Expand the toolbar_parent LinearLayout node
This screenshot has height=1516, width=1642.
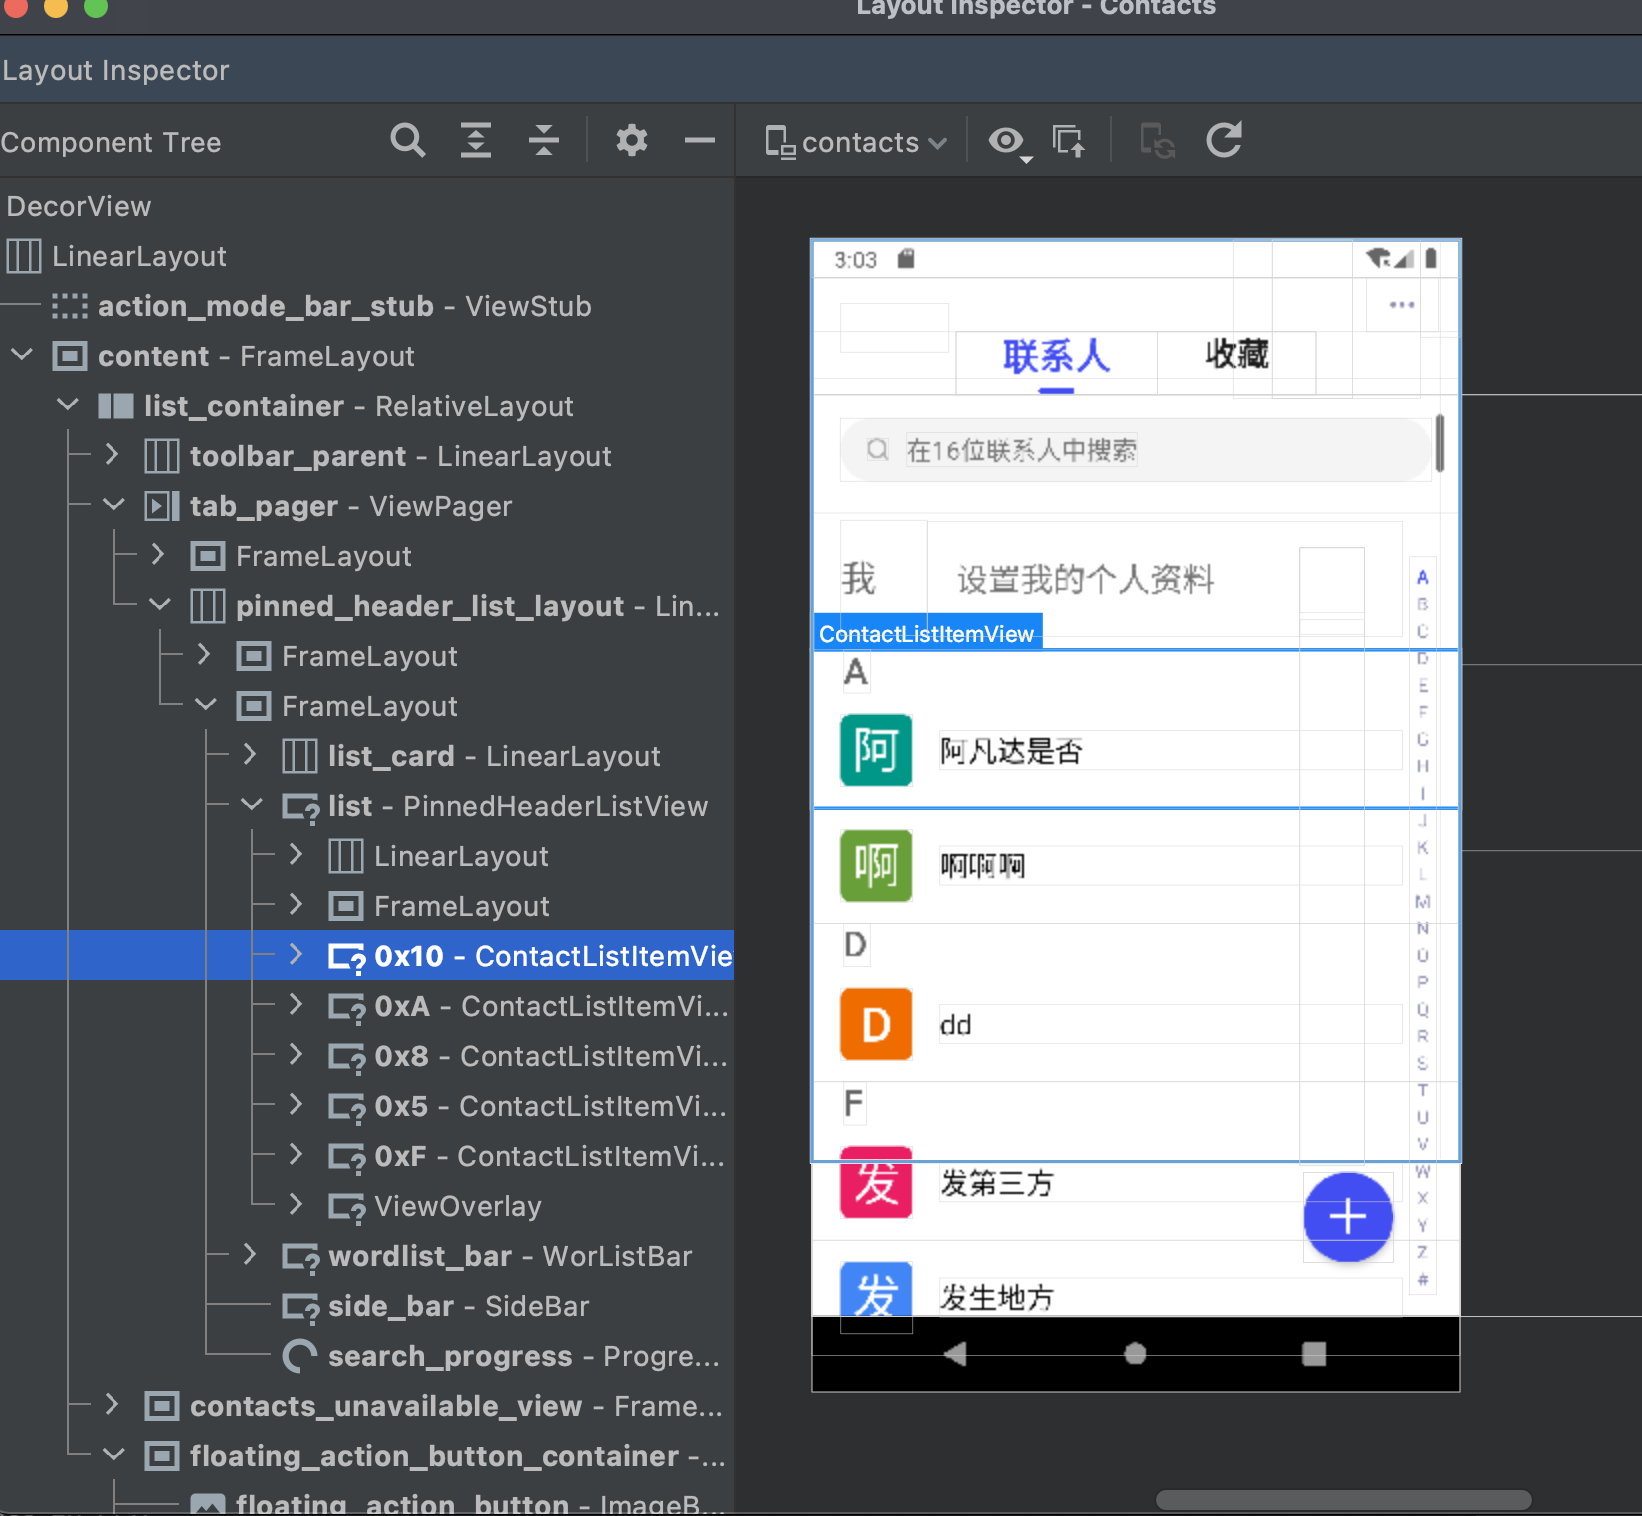click(x=113, y=455)
